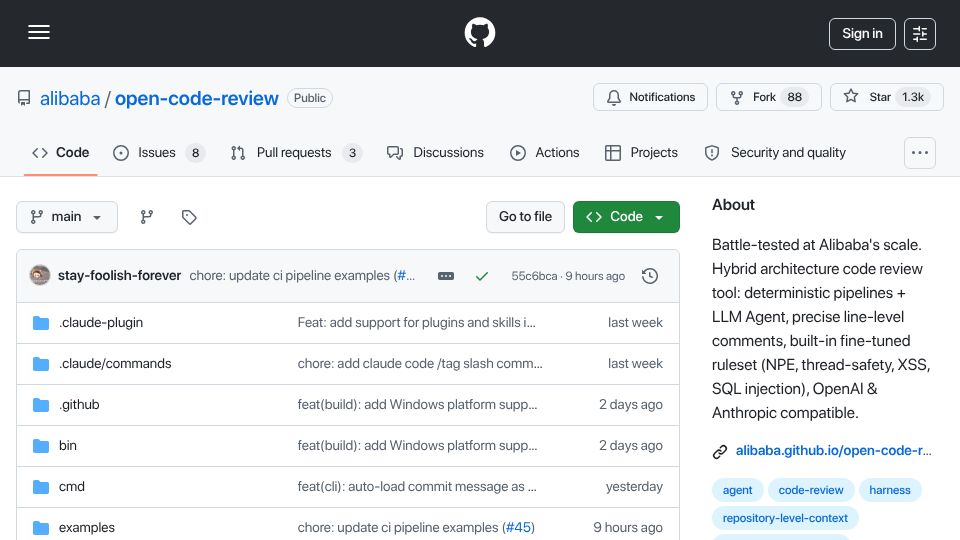Open the open-code-review repository link
Image resolution: width=960 pixels, height=540 pixels.
[x=197, y=98]
